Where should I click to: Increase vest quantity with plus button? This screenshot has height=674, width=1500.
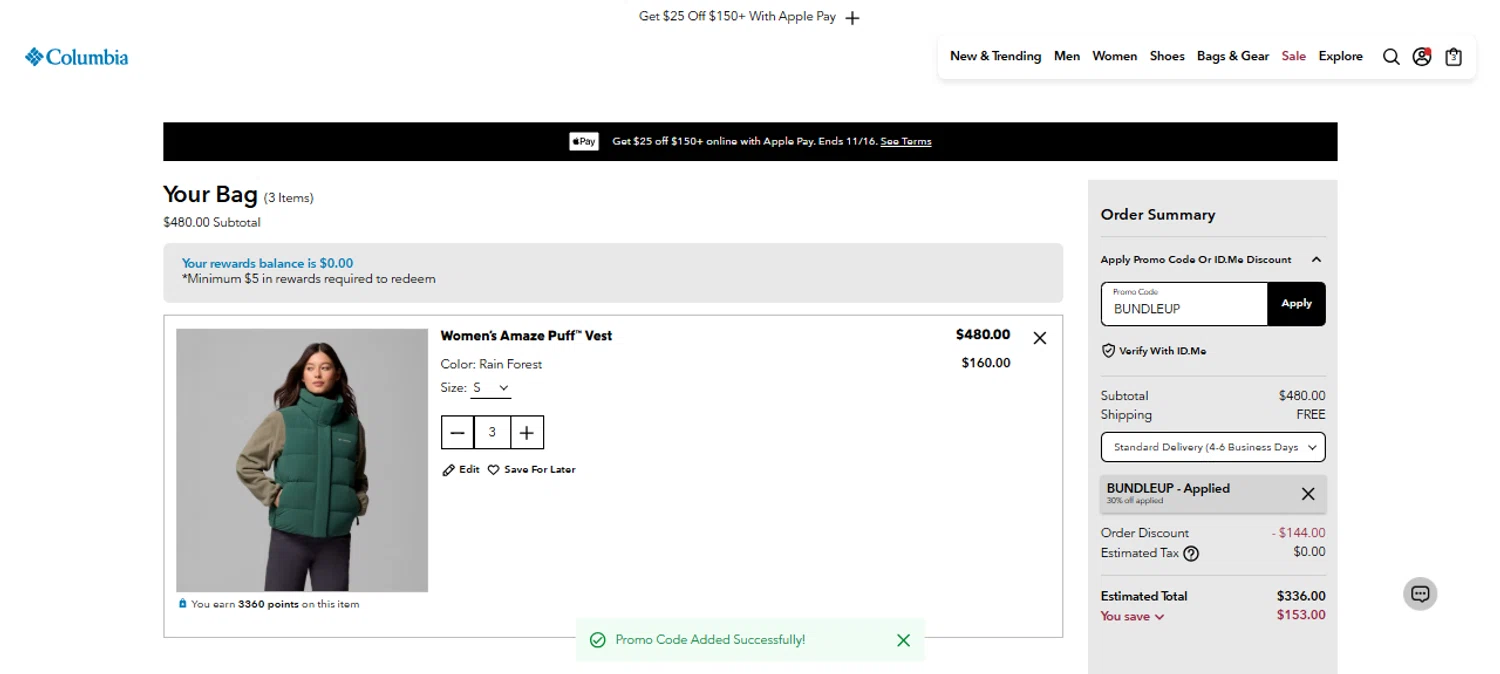click(x=527, y=432)
